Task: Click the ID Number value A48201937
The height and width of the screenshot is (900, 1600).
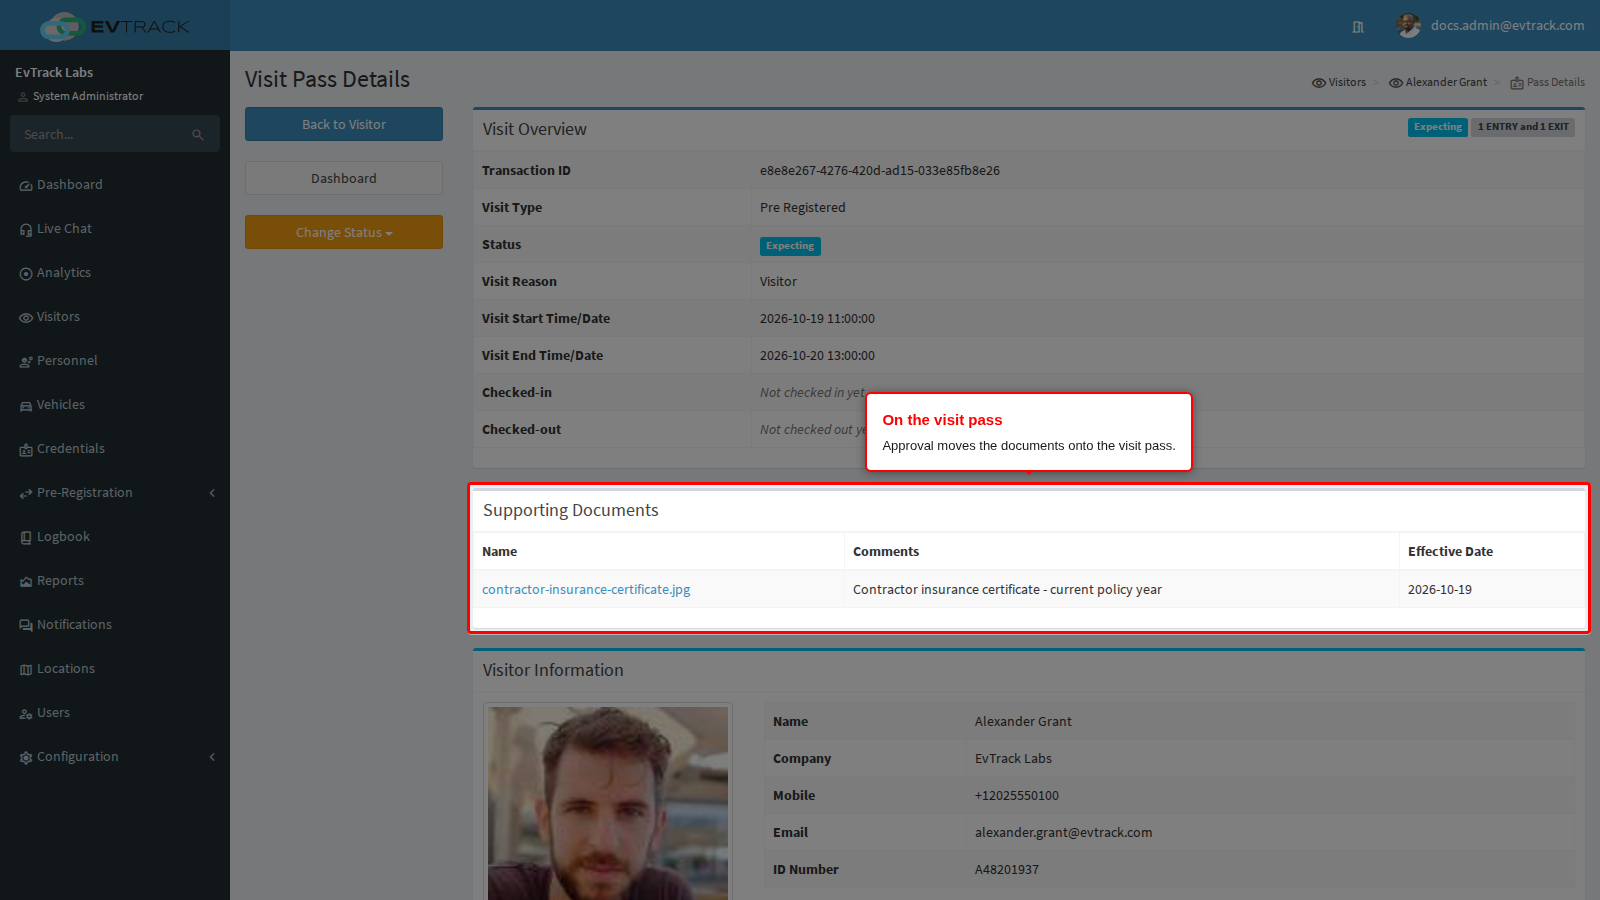Action: 1007,870
